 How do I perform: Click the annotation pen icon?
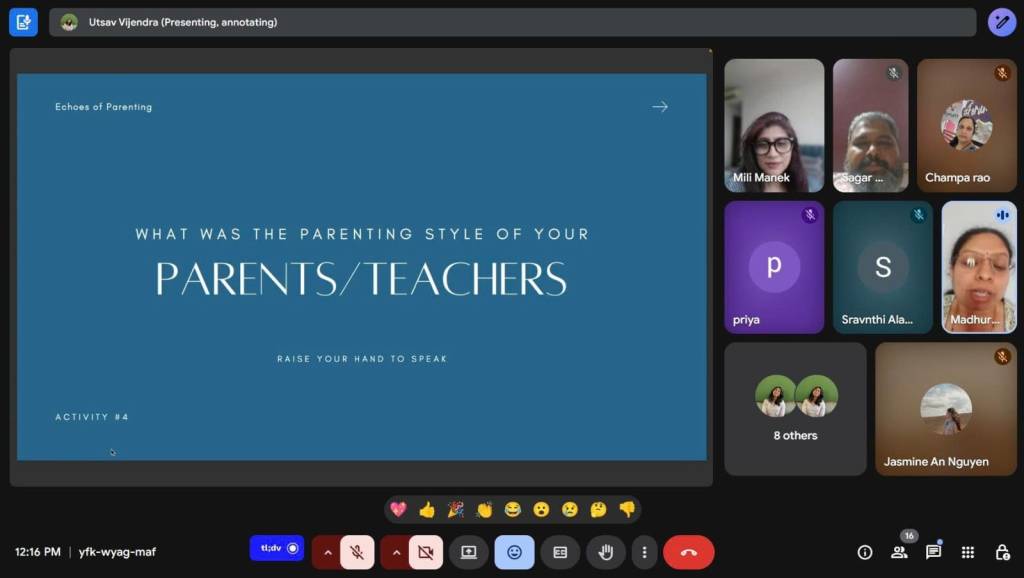pos(1001,22)
